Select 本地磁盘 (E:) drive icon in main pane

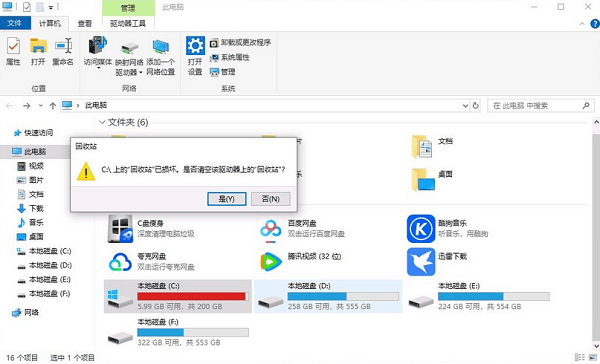421,301
